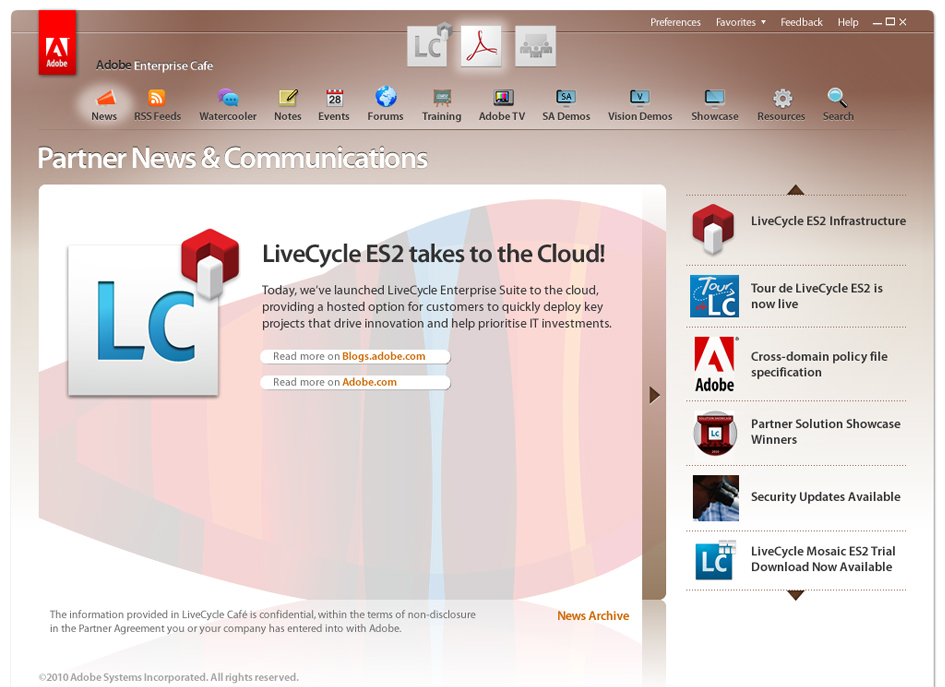The image size is (945, 687).
Task: Go to the Training section label
Action: (x=442, y=116)
